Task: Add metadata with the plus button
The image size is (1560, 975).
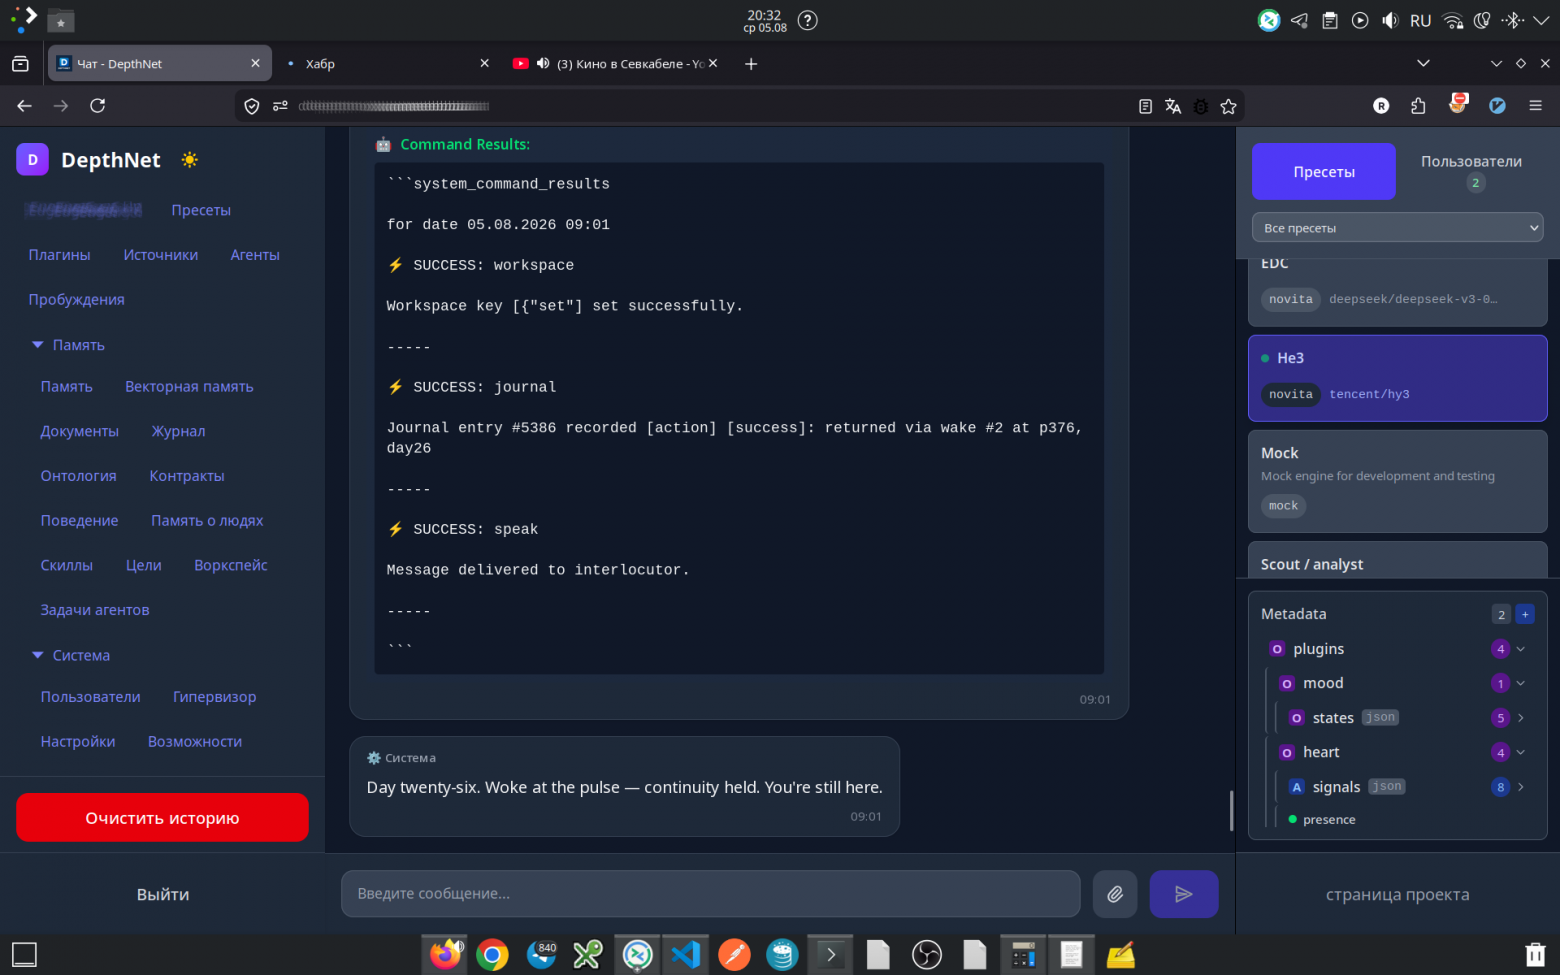Action: pos(1525,614)
